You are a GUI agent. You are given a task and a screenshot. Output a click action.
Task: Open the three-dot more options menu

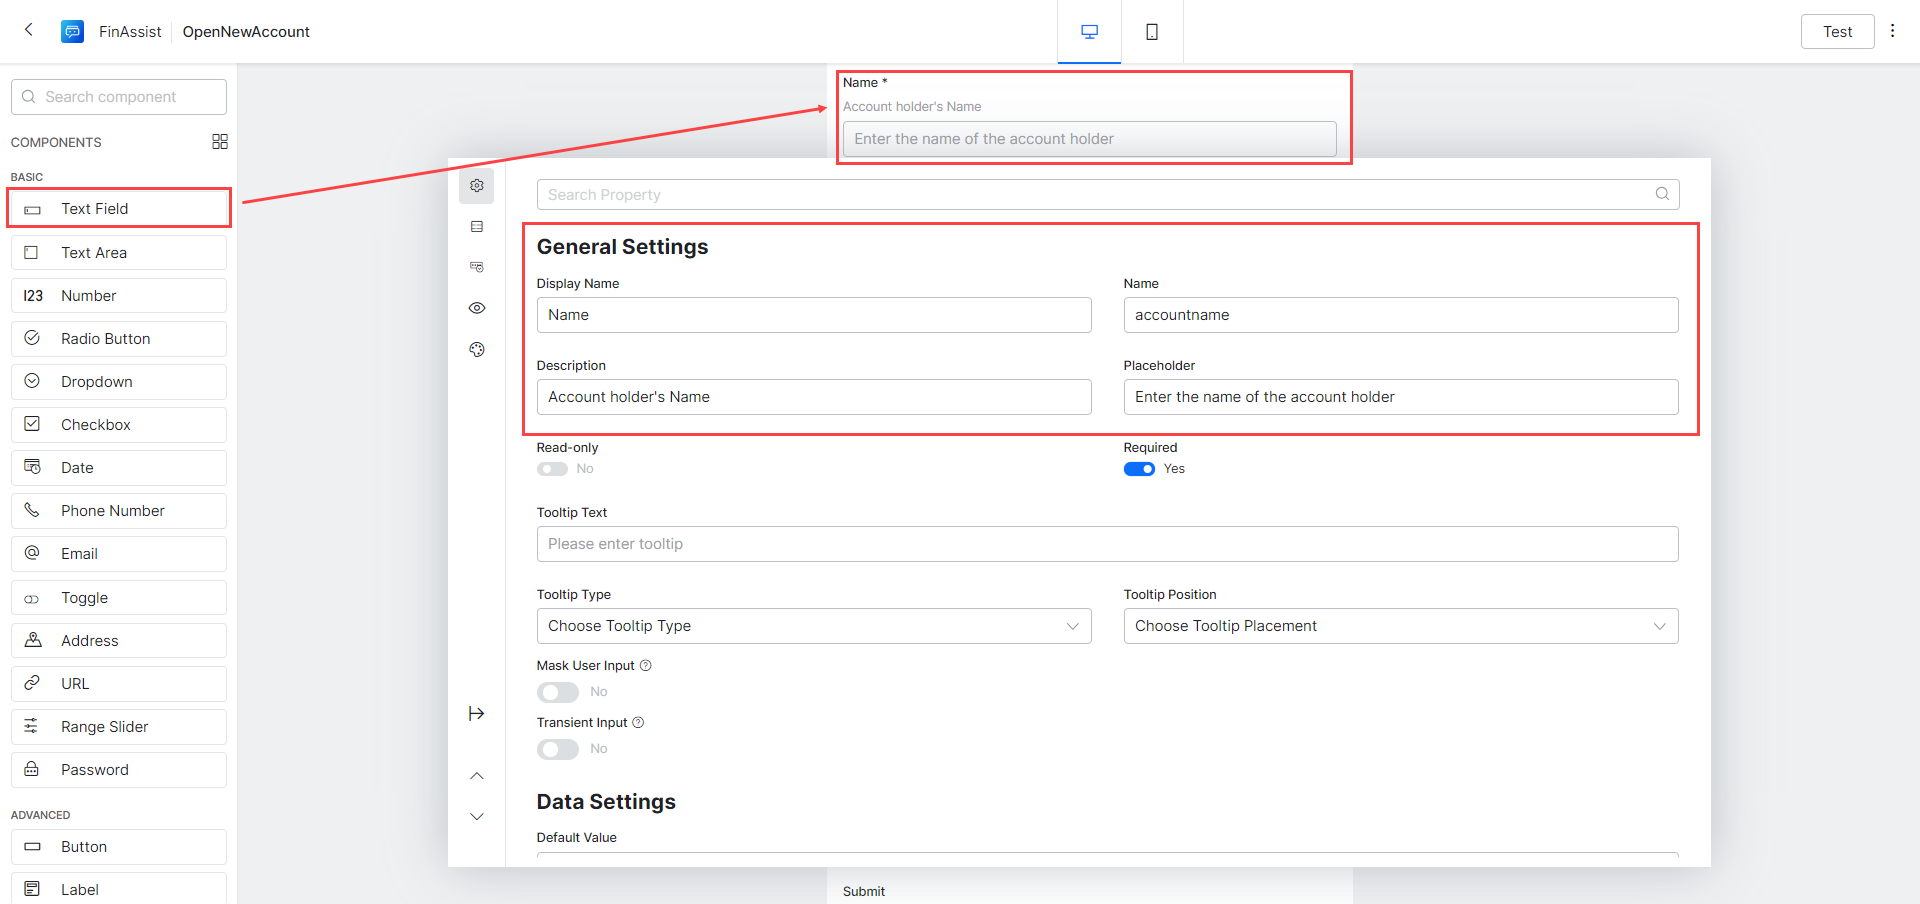(1892, 31)
